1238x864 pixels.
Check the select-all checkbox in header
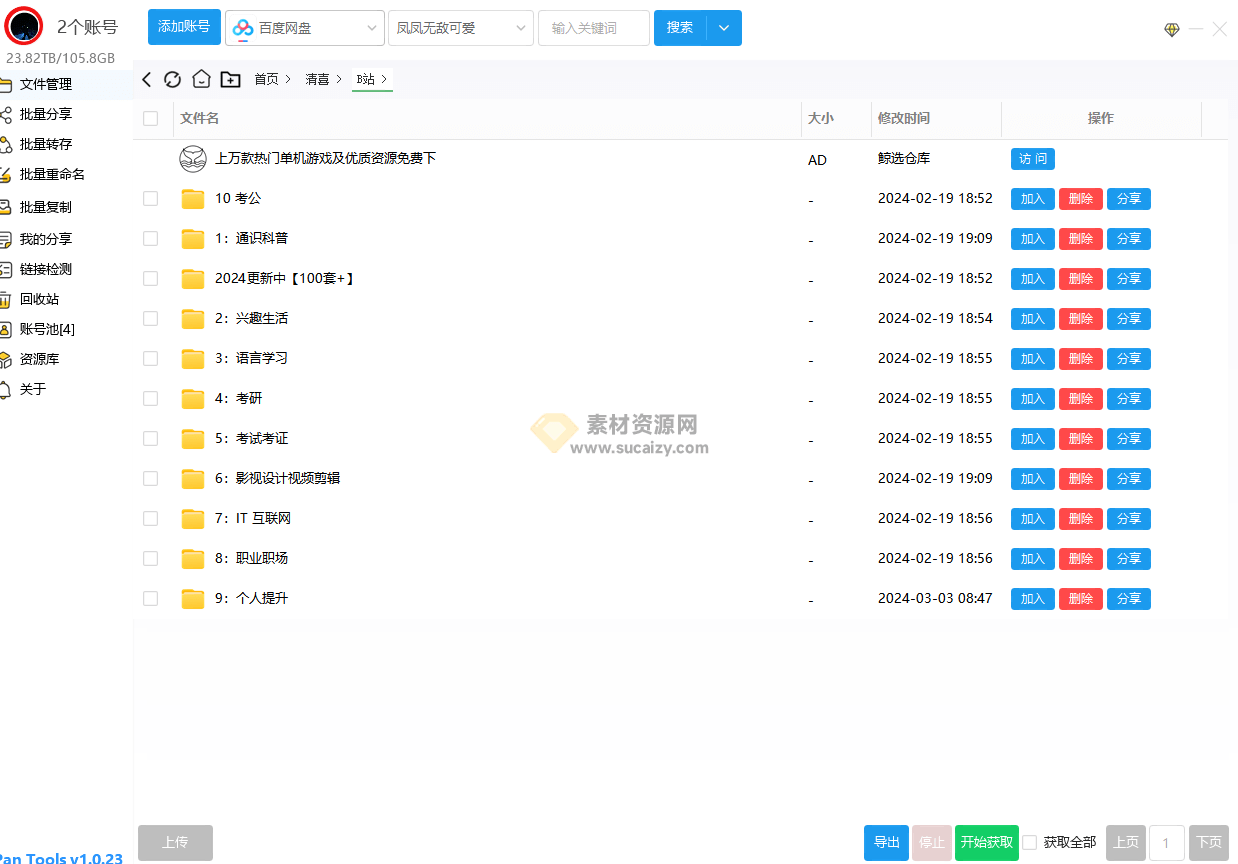point(150,117)
